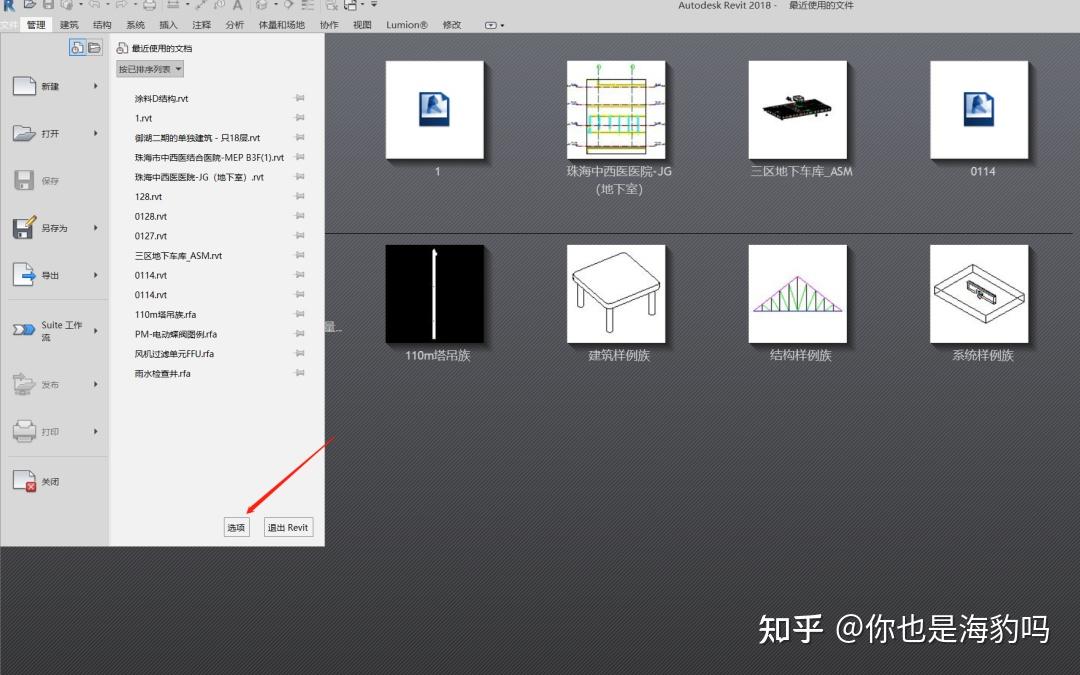Switch to the 管理 ribbon tab
The image size is (1080, 675).
36,25
